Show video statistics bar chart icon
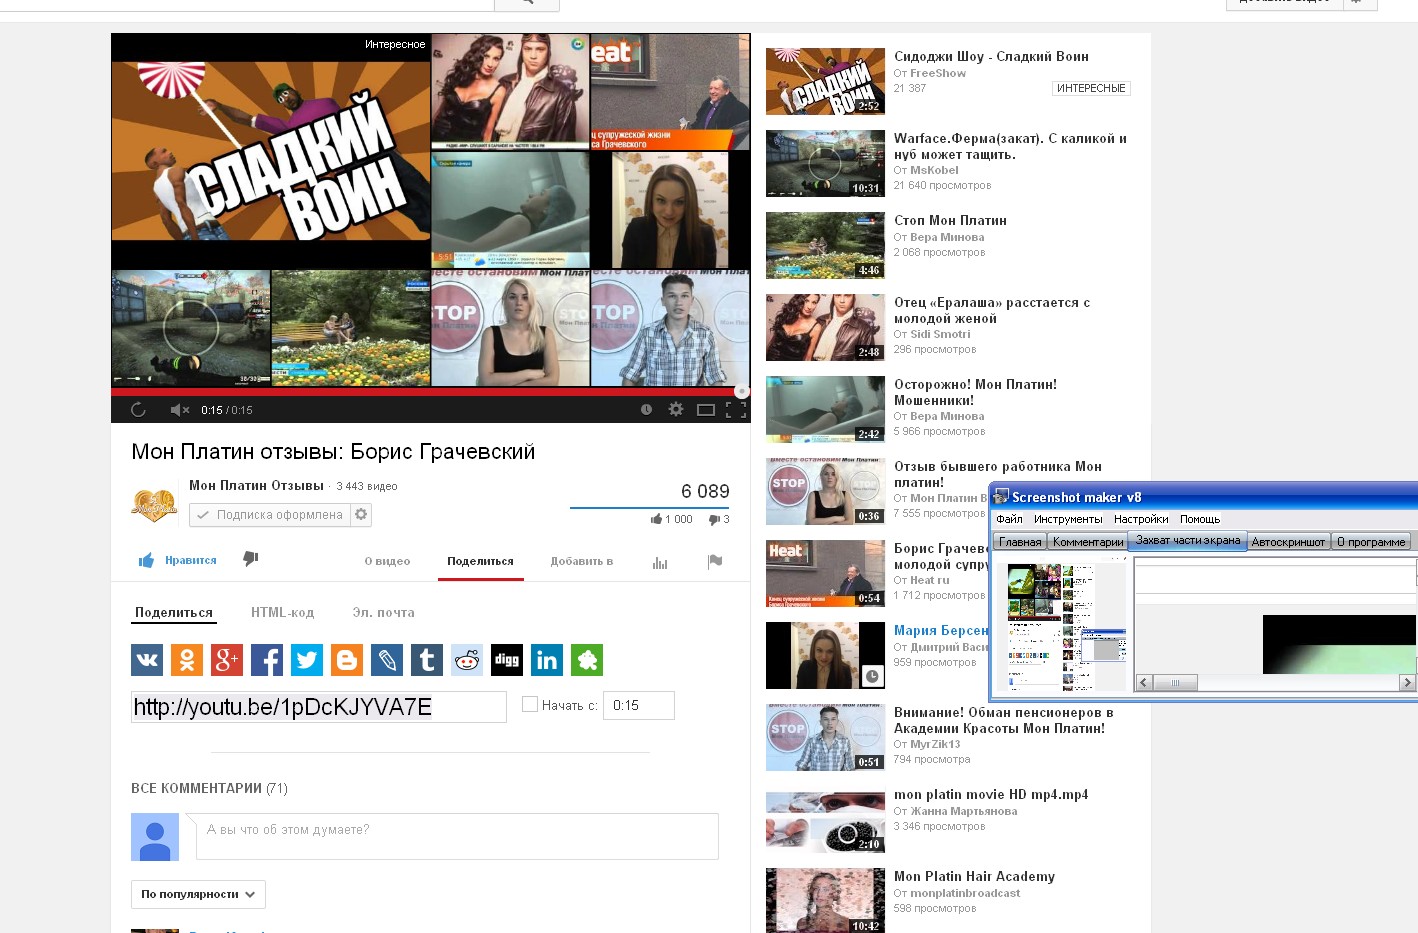 [660, 562]
